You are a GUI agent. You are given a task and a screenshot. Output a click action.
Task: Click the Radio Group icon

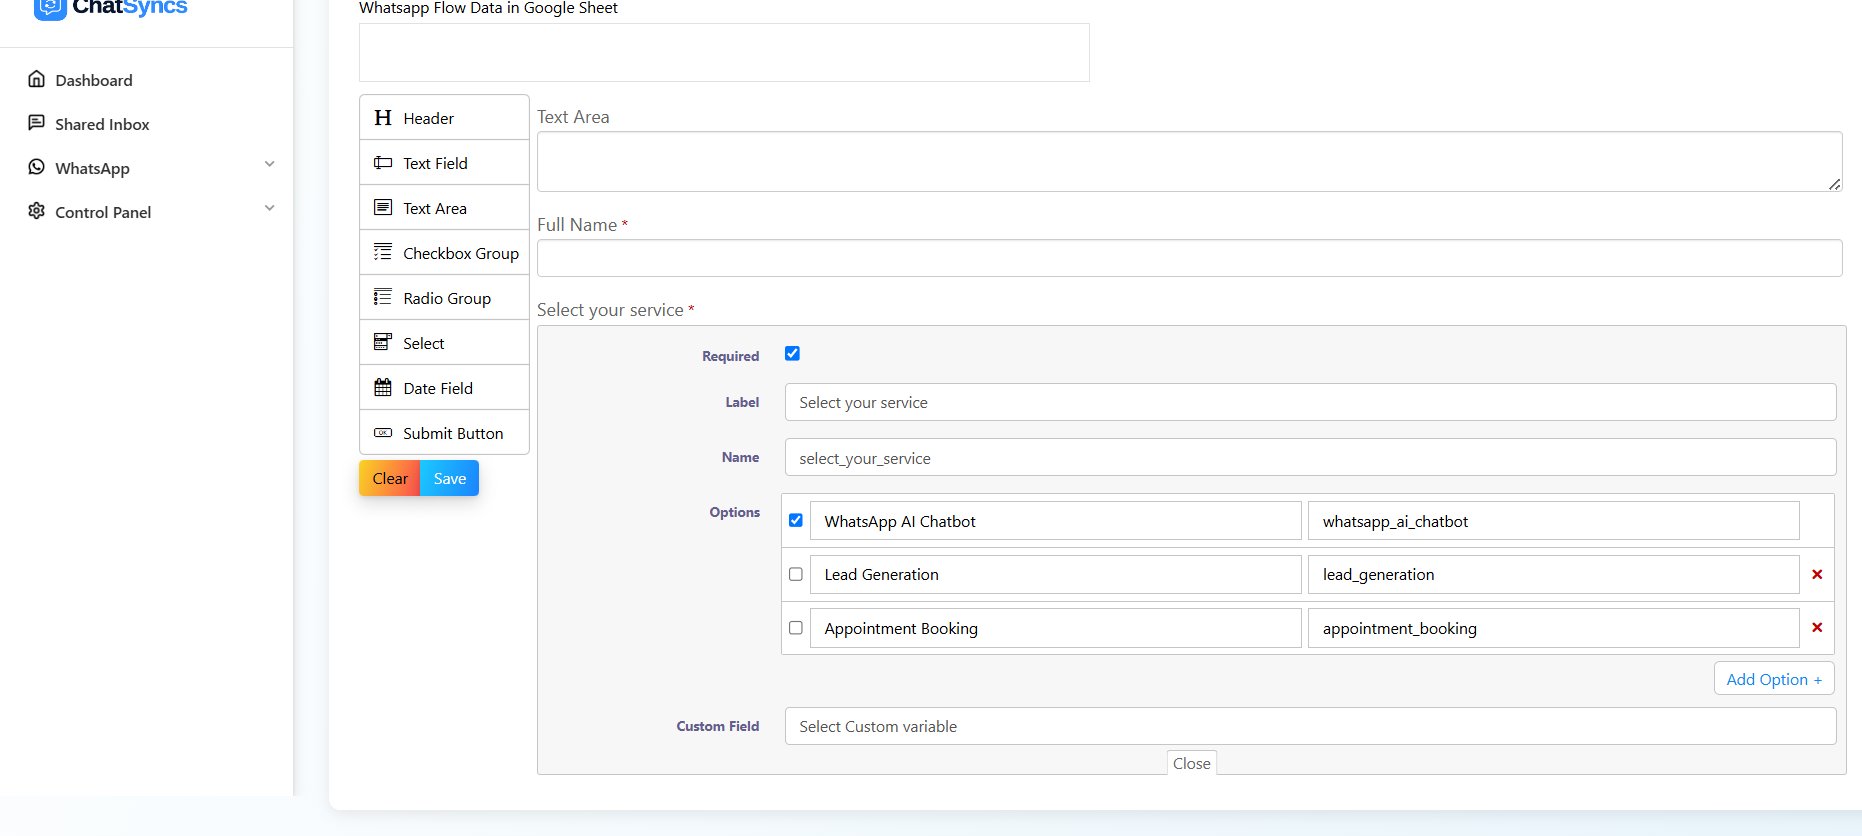click(x=383, y=297)
